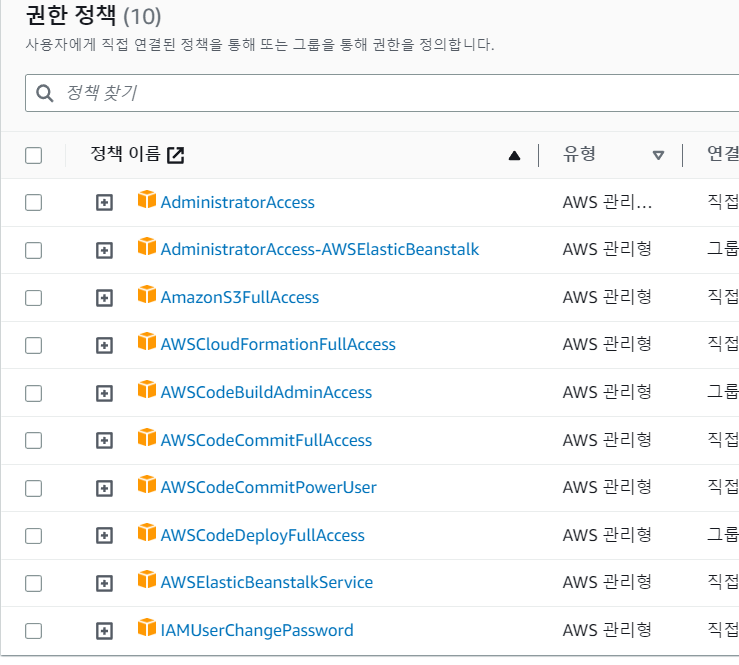The image size is (739, 665).
Task: Click the policy icon beside AdministratorAccess-AWSElasticBeanstalk
Action: pos(147,246)
